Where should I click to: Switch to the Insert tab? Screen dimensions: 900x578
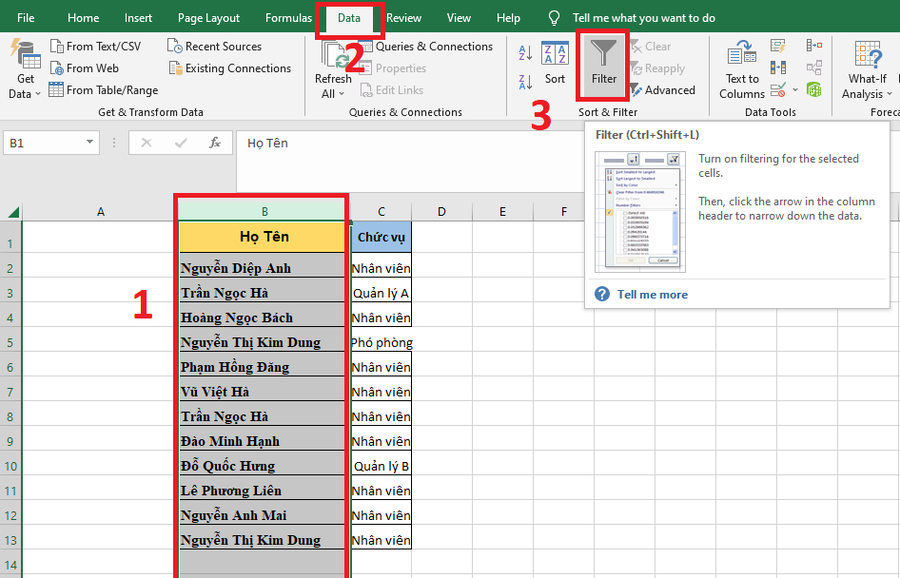click(138, 18)
